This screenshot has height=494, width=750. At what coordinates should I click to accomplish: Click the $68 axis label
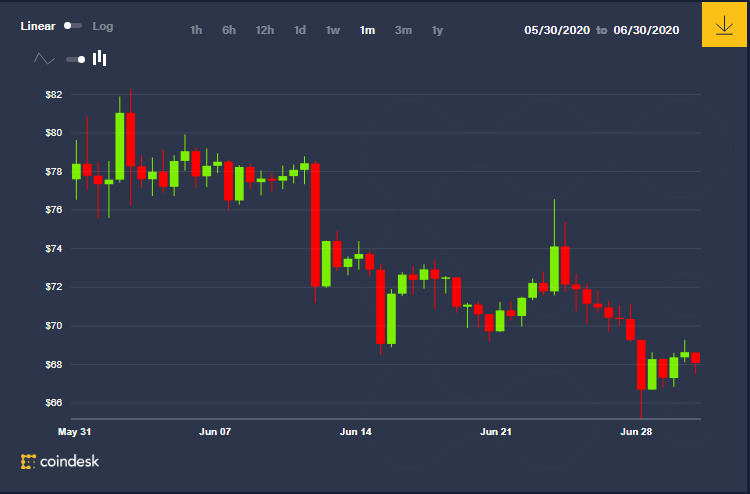[54, 364]
